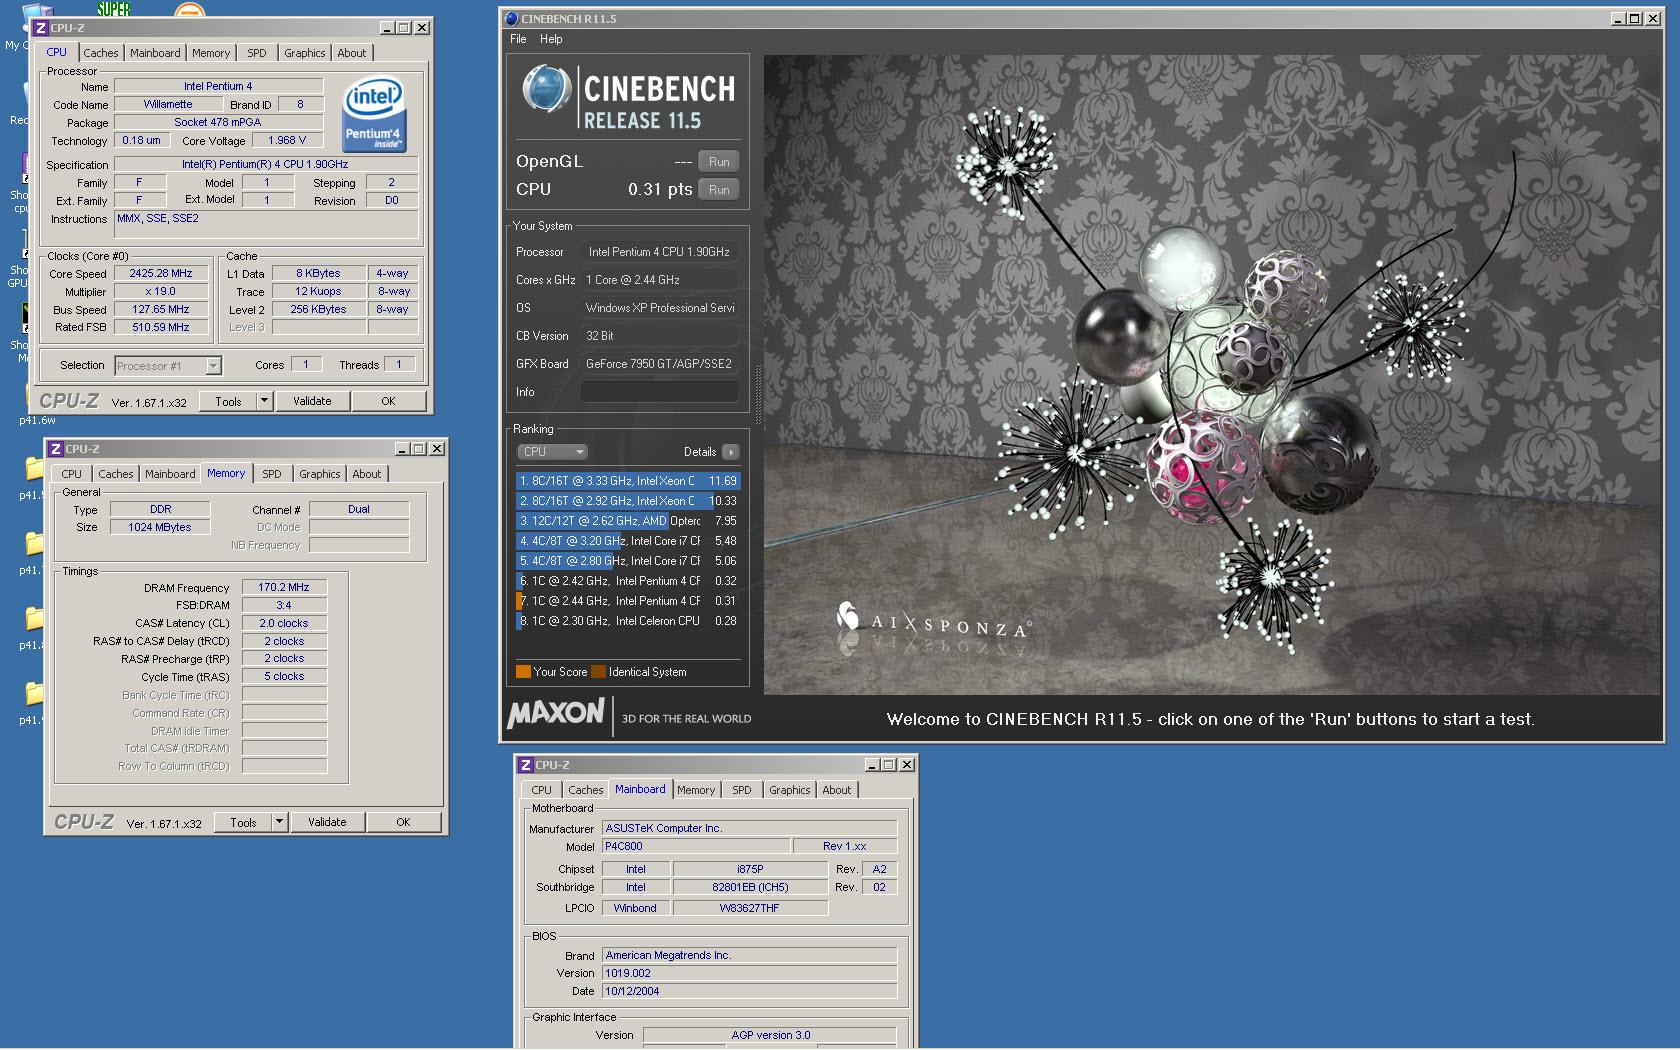This screenshot has width=1680, height=1050.
Task: Switch to SPD tab in CPU window
Action: pyautogui.click(x=257, y=53)
